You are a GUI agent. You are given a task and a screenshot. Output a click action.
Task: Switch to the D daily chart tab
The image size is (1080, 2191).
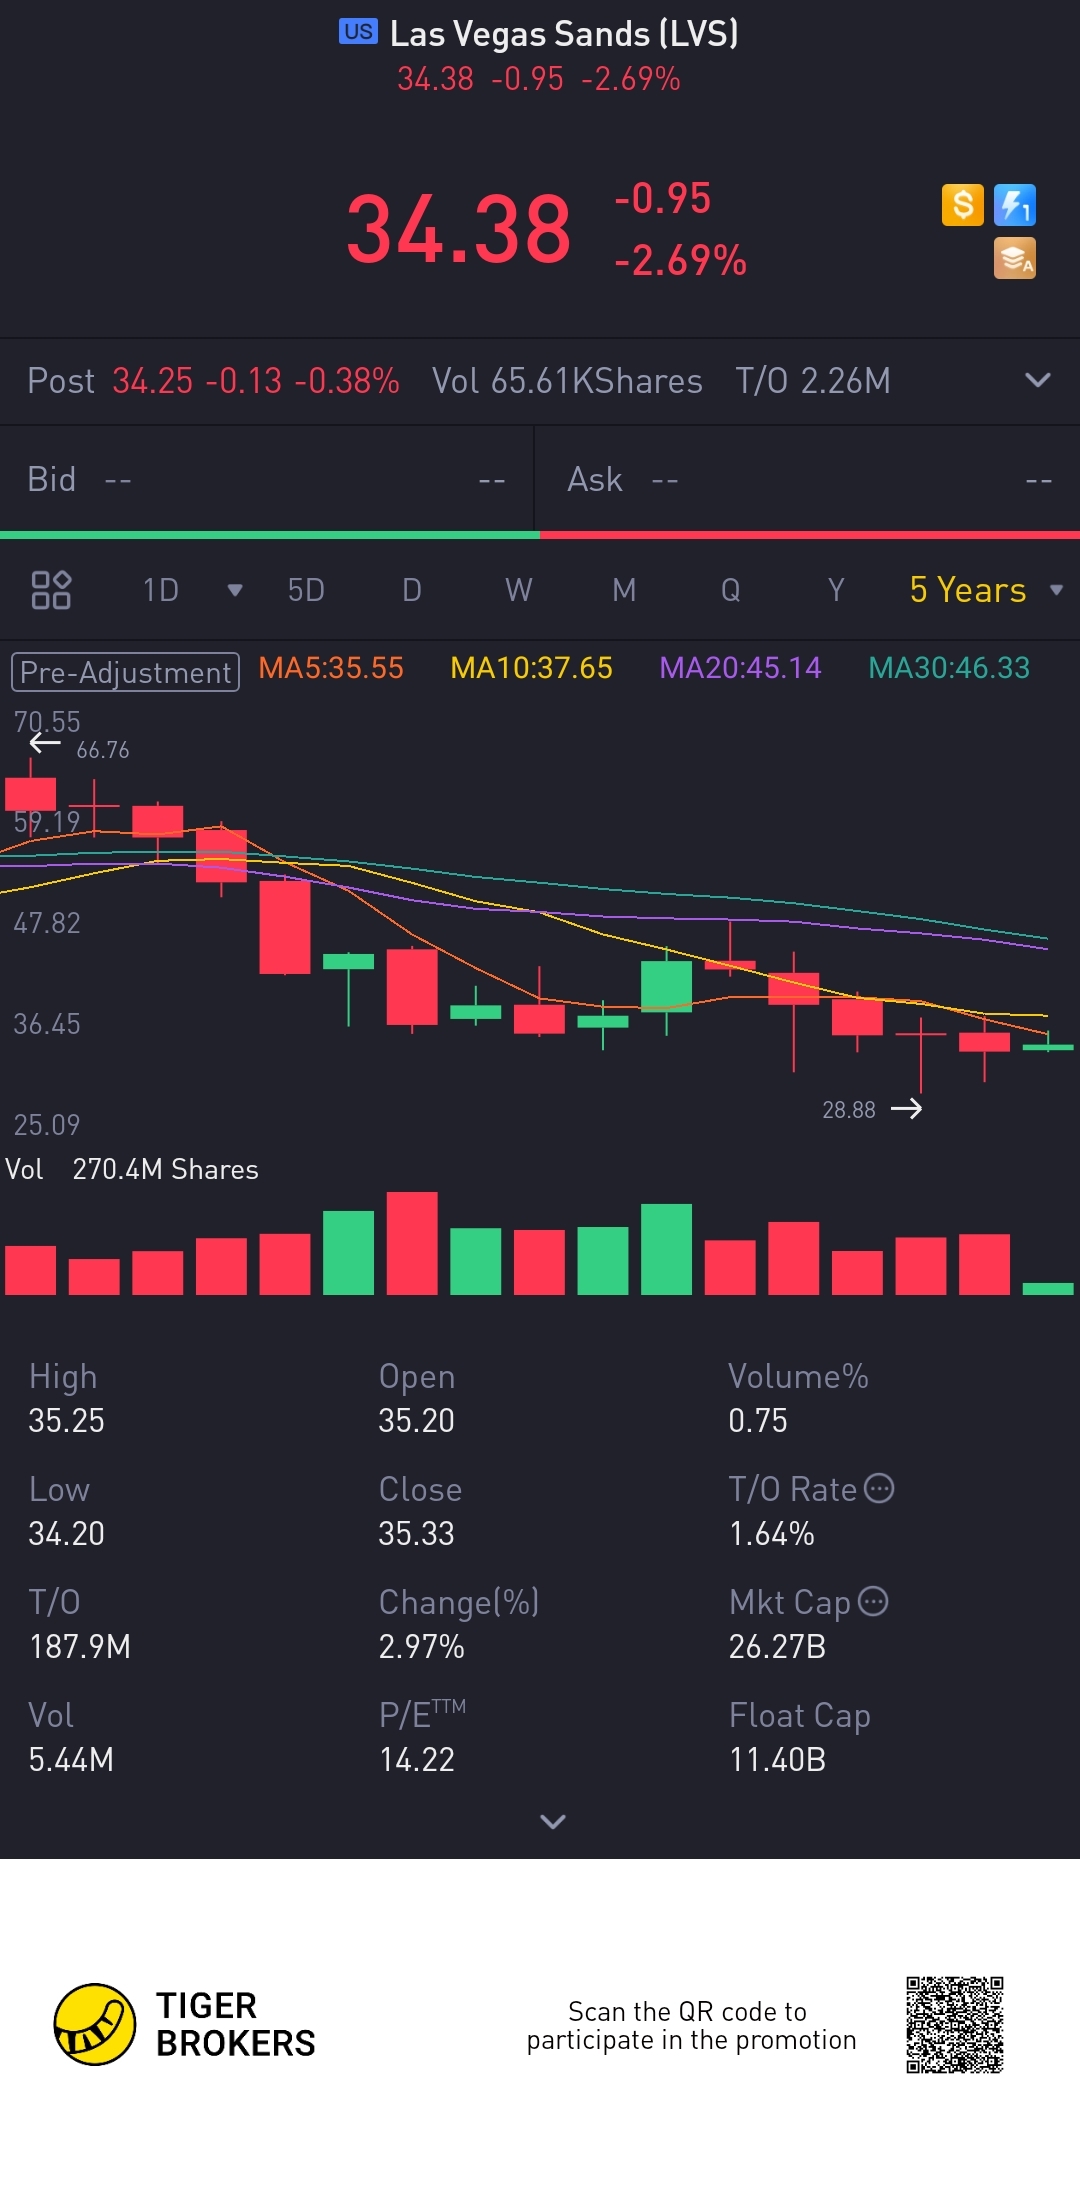click(x=412, y=590)
